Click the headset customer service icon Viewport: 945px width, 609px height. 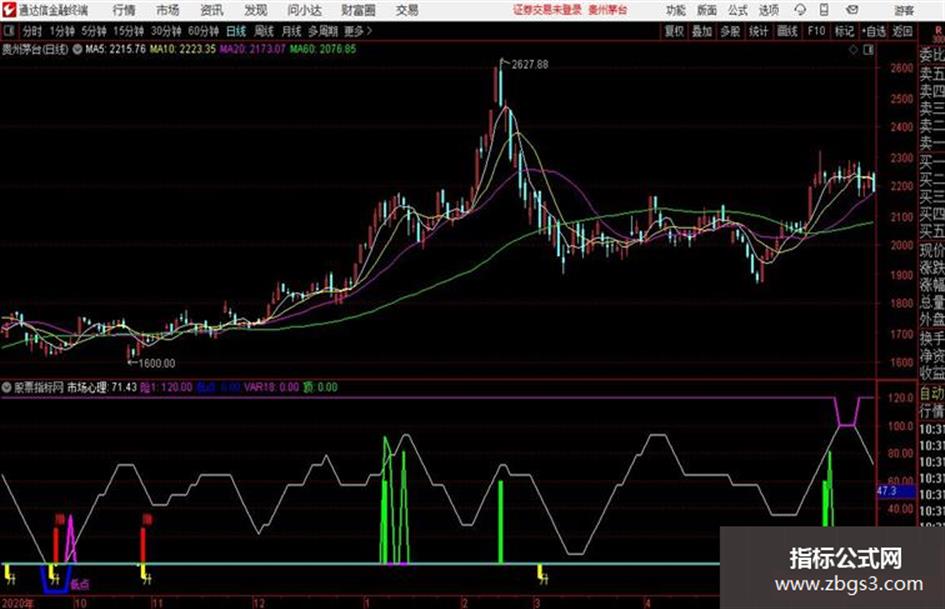(x=800, y=10)
